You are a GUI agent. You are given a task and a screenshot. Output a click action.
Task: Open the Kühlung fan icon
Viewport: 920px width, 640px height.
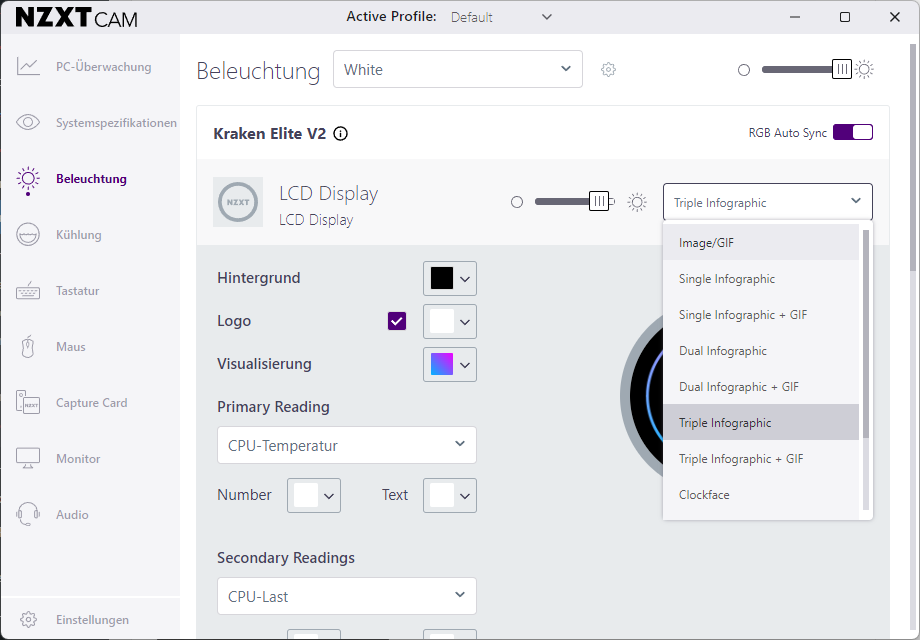coord(28,235)
